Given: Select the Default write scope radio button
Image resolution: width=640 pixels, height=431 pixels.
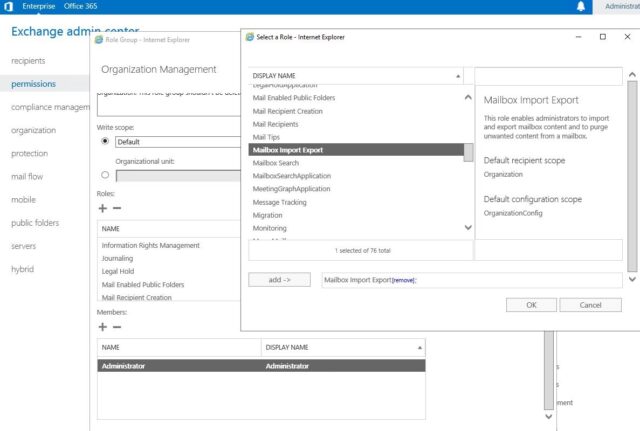Looking at the screenshot, I should pos(105,141).
